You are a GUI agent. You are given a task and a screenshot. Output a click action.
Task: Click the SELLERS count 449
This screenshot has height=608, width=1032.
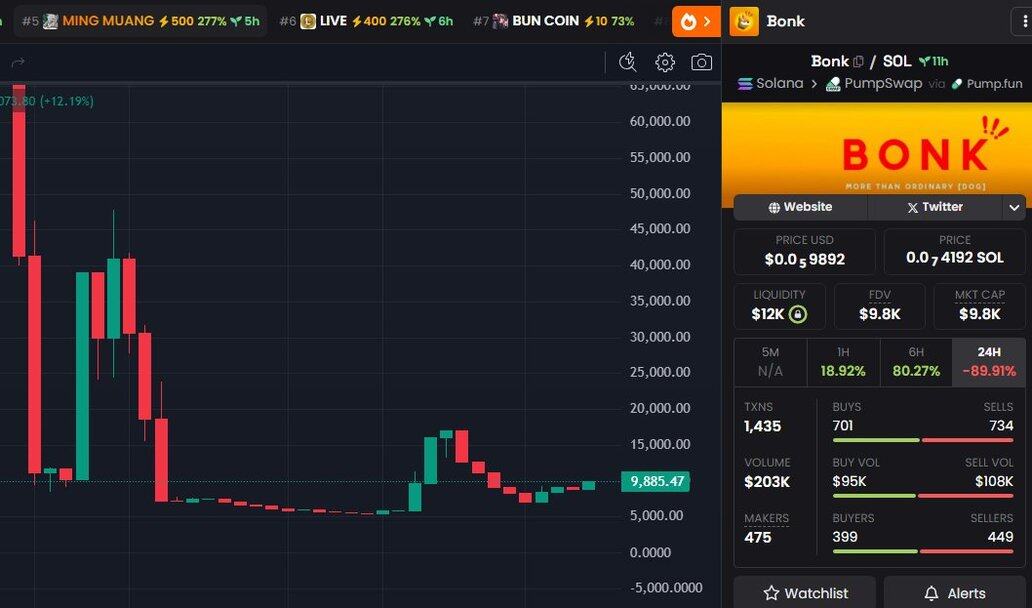tap(1000, 537)
